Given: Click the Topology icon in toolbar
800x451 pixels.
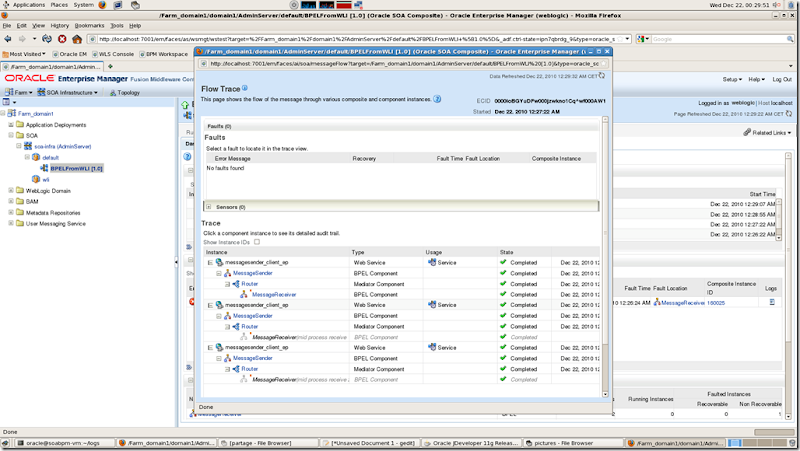Looking at the screenshot, I should point(113,92).
